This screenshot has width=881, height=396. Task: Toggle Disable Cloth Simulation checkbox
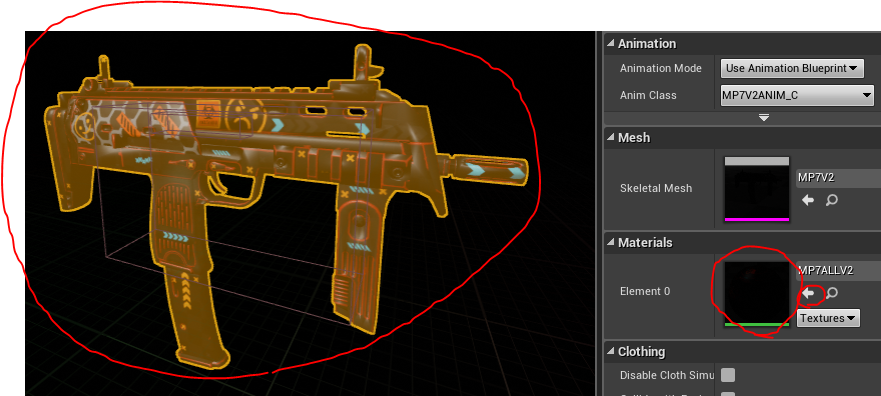tap(728, 375)
